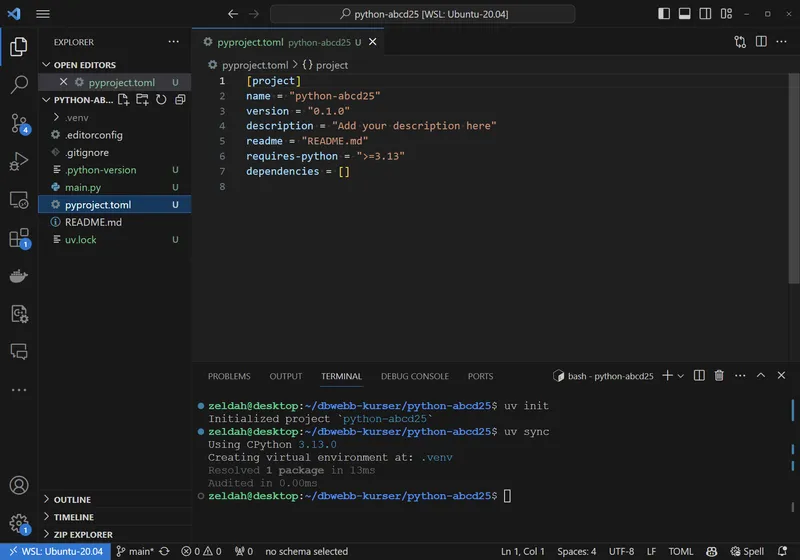Screen dimensions: 800x560
Task: Split the editor to the right
Action: click(761, 42)
